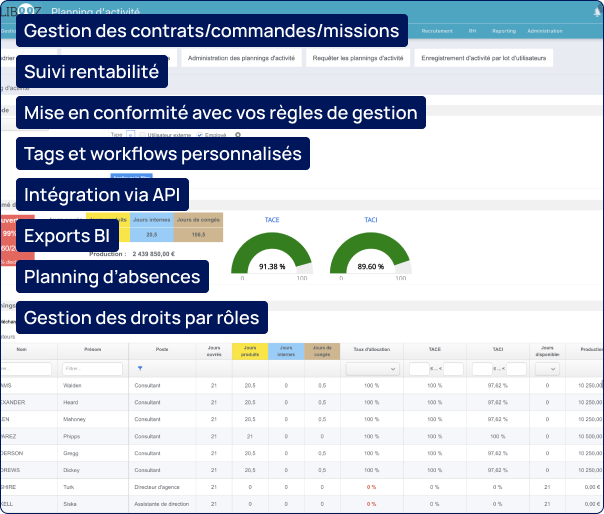Open the Type dropdown
The image size is (604, 514).
128,134
